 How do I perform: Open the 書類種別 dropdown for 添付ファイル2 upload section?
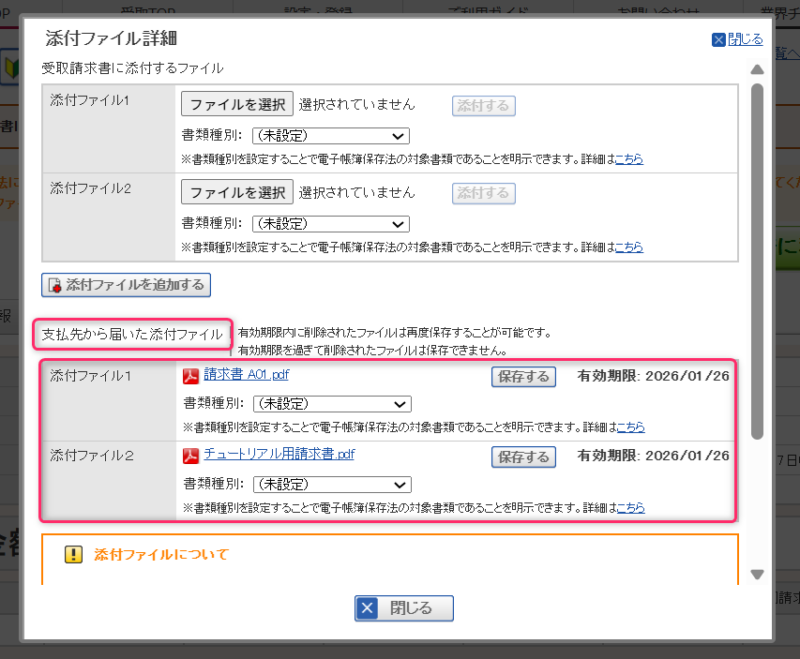(330, 224)
